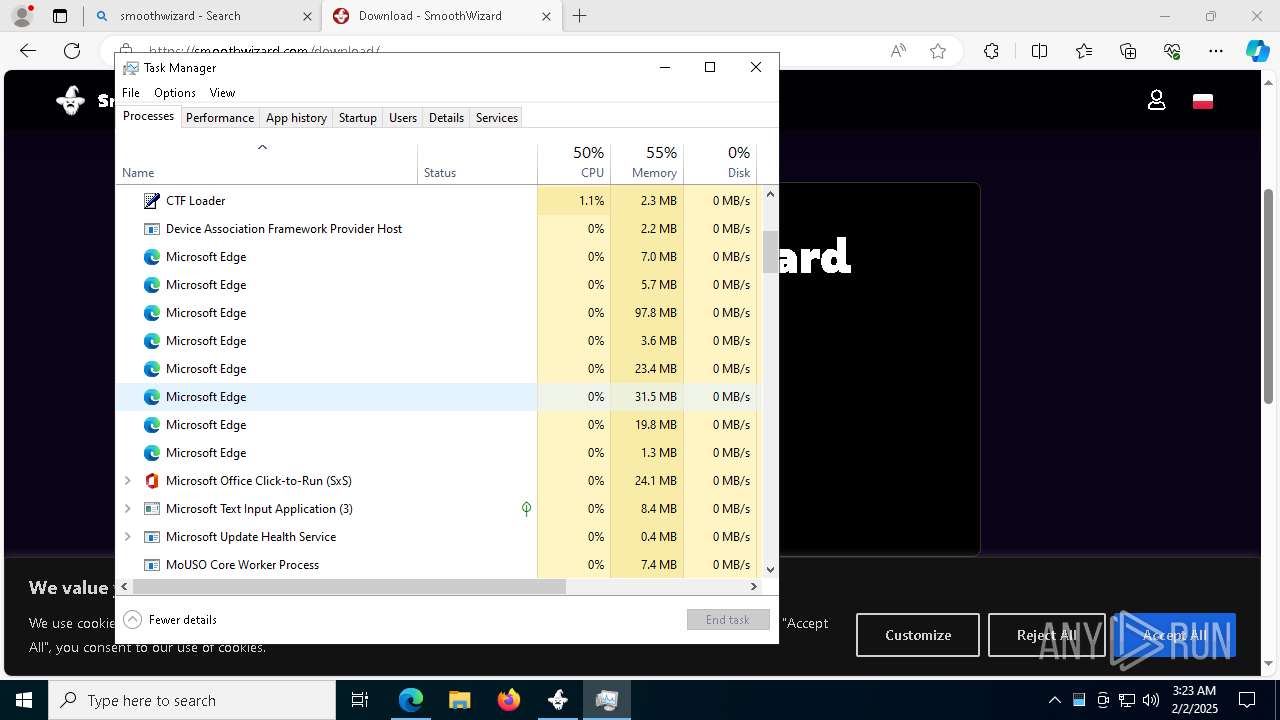Click the MoUSO Core Worker Process icon
The image size is (1280, 720).
[x=152, y=565]
